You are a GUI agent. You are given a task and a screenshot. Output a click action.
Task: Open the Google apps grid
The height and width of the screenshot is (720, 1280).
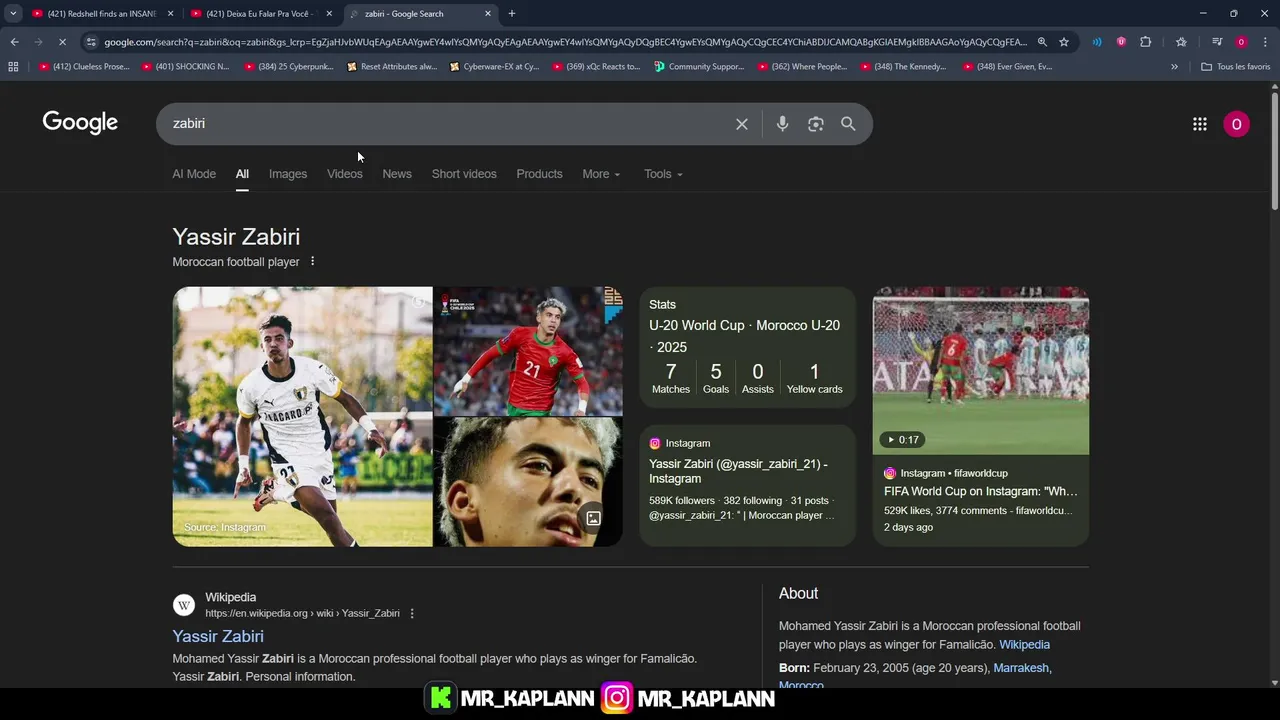[x=1200, y=124]
